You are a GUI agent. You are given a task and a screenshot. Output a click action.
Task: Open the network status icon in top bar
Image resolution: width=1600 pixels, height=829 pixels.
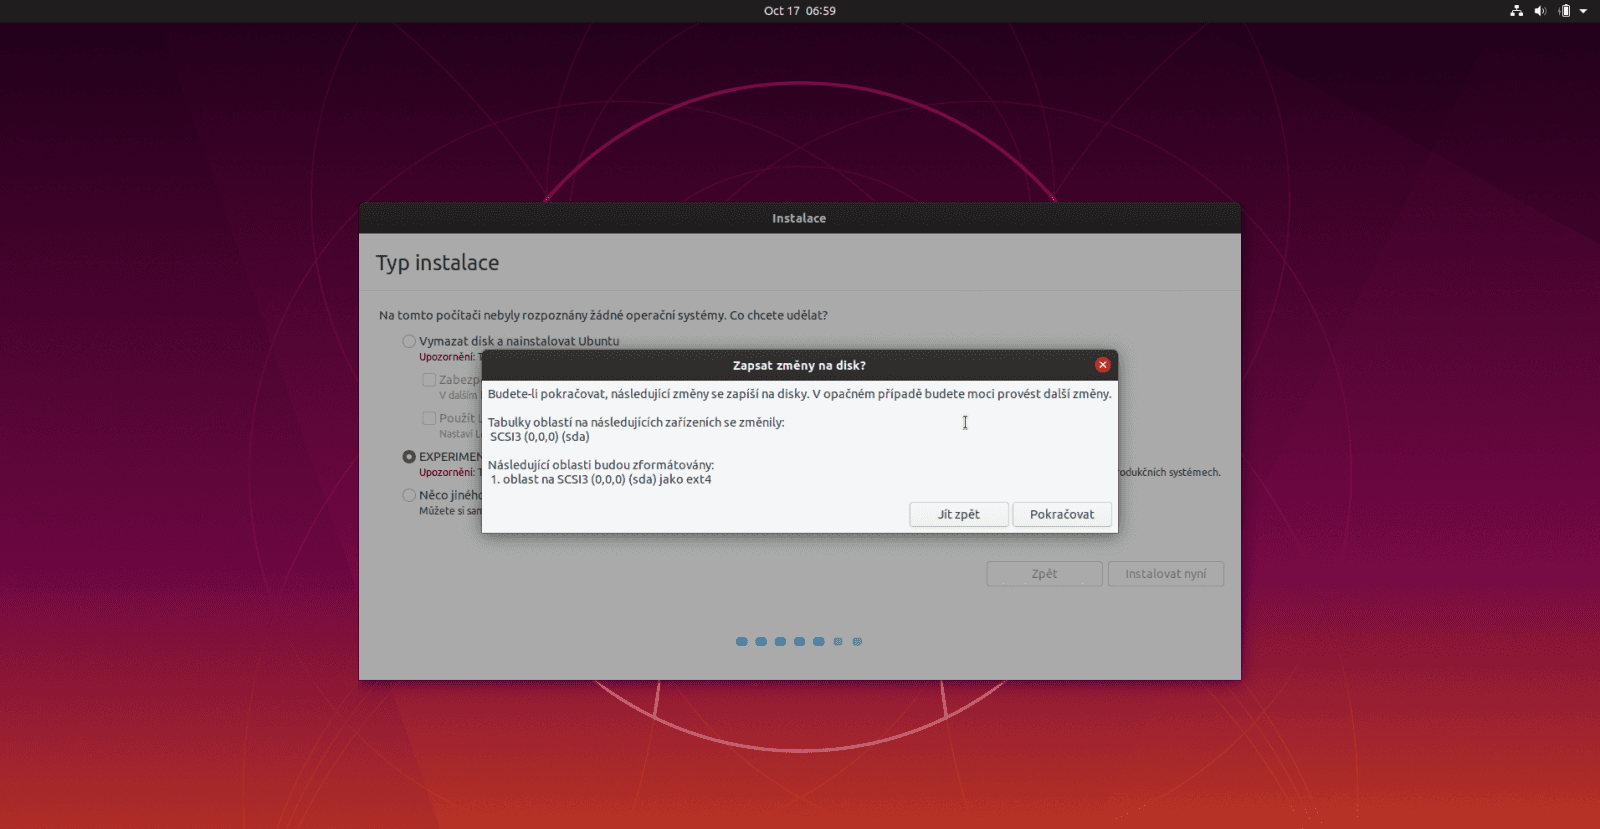[1516, 11]
